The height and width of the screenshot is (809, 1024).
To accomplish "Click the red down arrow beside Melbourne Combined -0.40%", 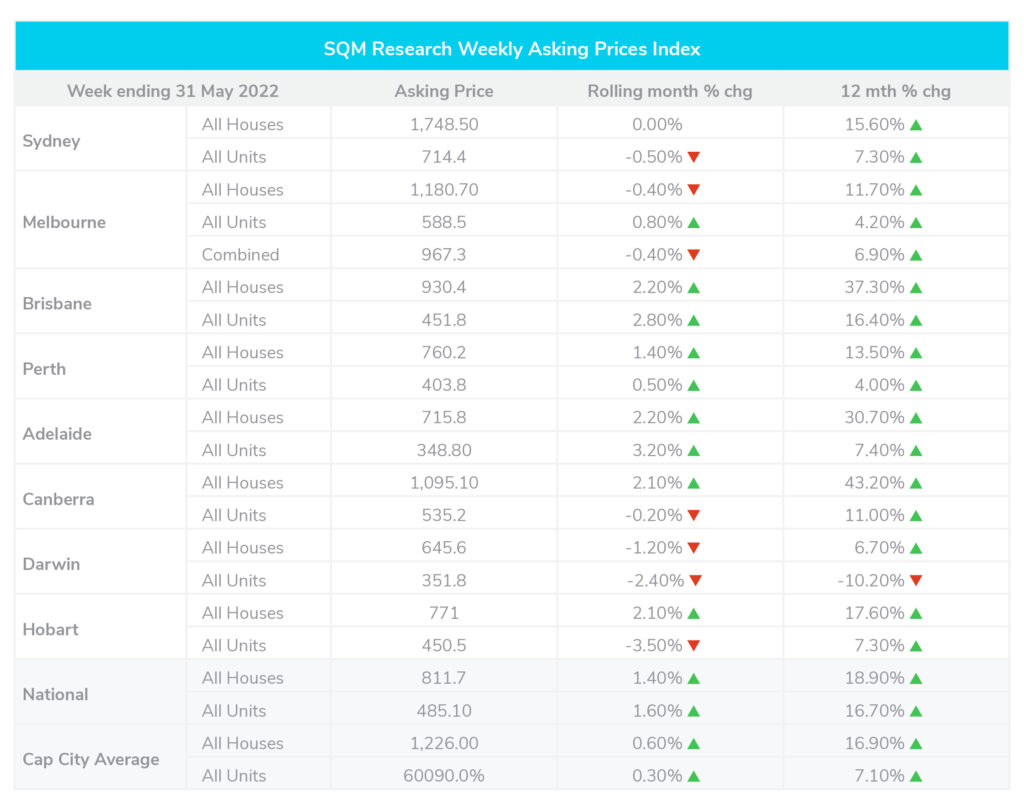I will [x=694, y=254].
